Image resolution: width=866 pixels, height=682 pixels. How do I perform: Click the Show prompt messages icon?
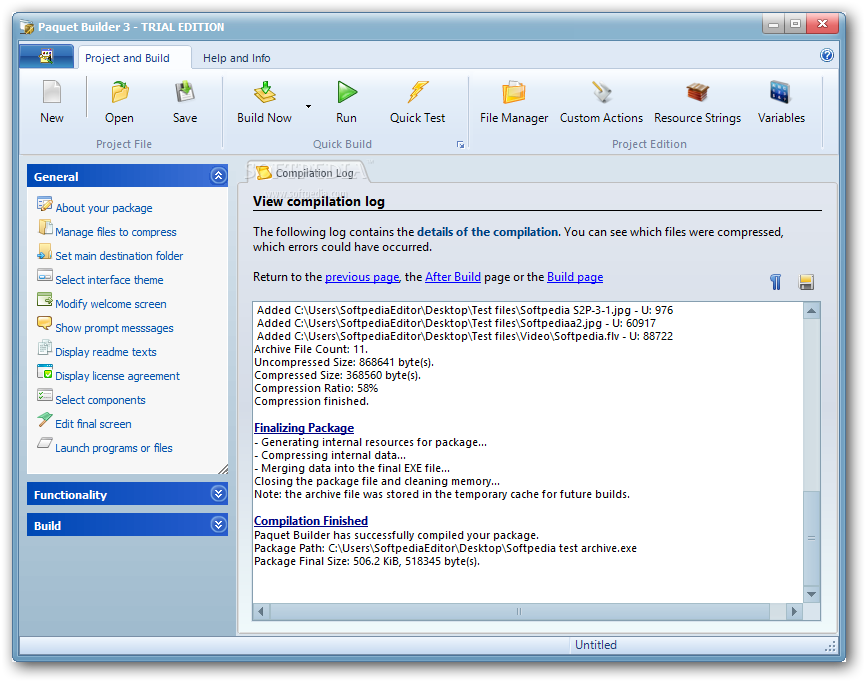44,324
